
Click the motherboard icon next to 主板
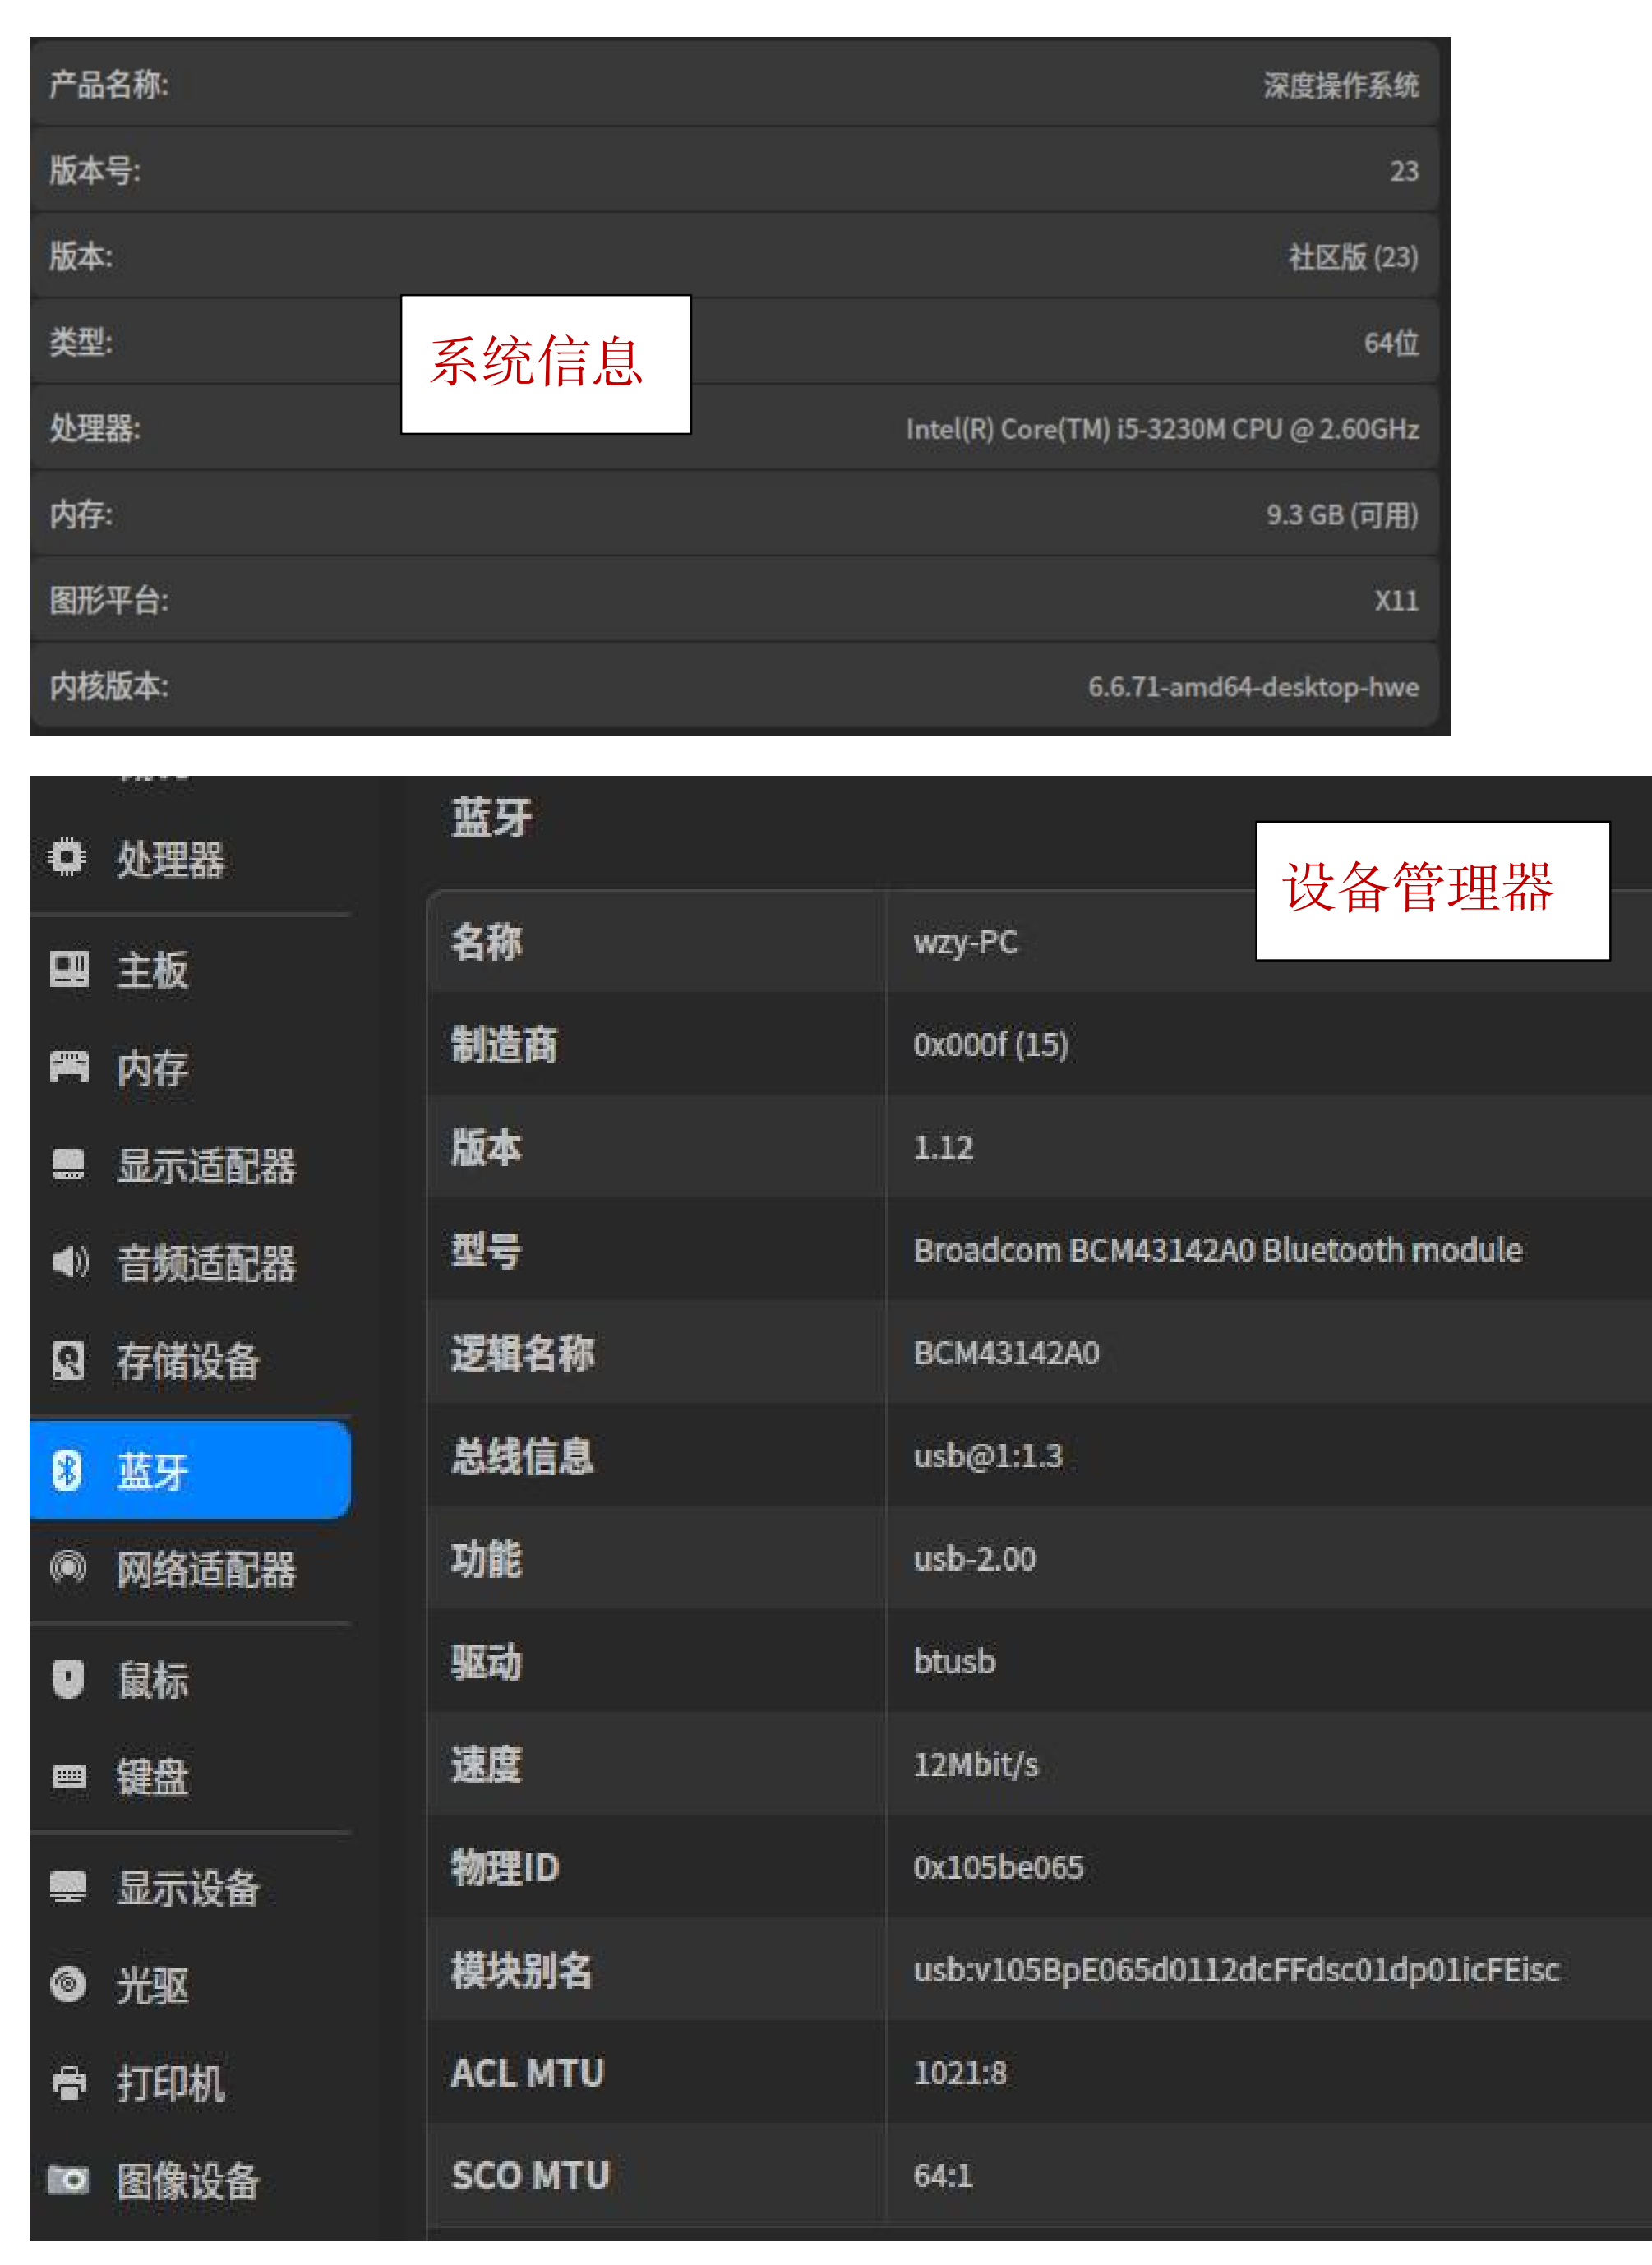click(68, 968)
